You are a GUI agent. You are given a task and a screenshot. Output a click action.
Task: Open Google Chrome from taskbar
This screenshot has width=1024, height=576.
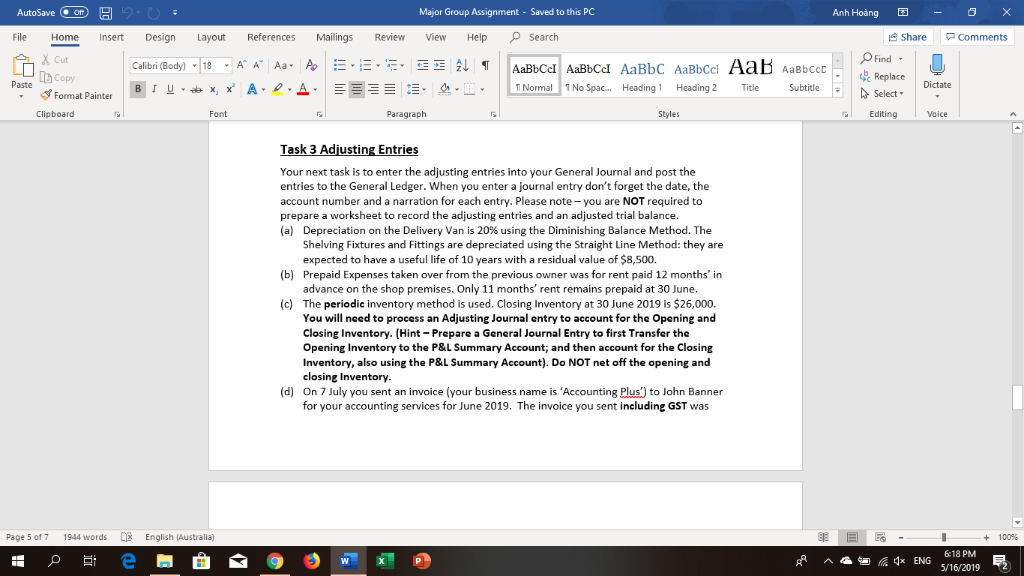275,561
